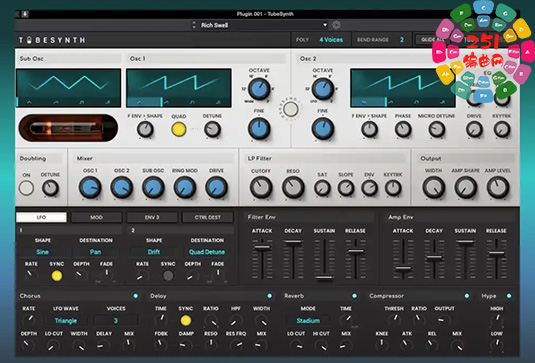Click the BEND RANGE value 2
This screenshot has height=363, width=535.
(x=402, y=40)
